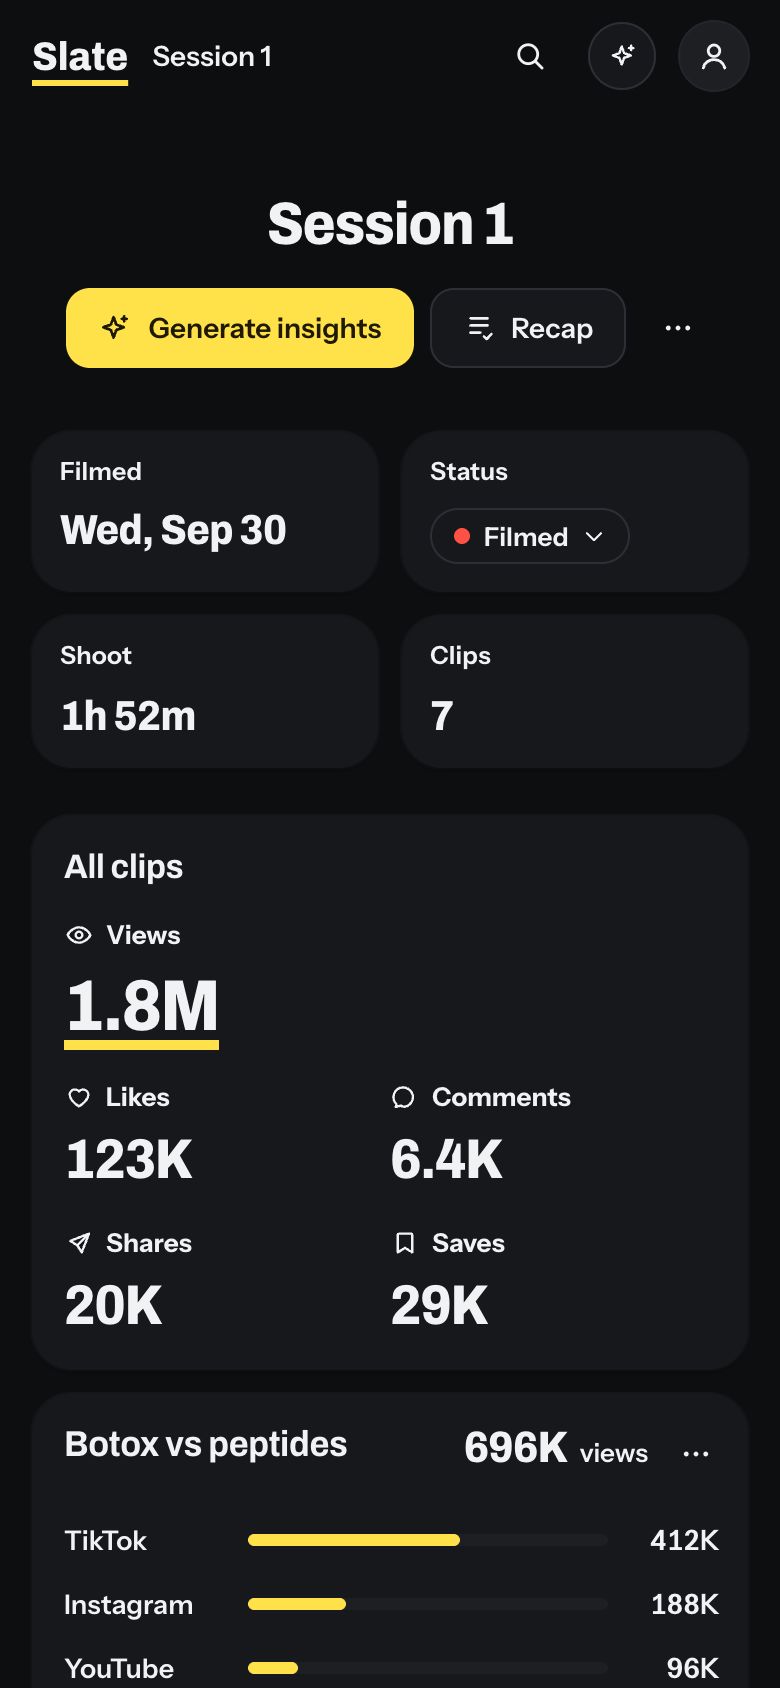Select the Likes heart icon
780x1688 pixels.
79,1098
